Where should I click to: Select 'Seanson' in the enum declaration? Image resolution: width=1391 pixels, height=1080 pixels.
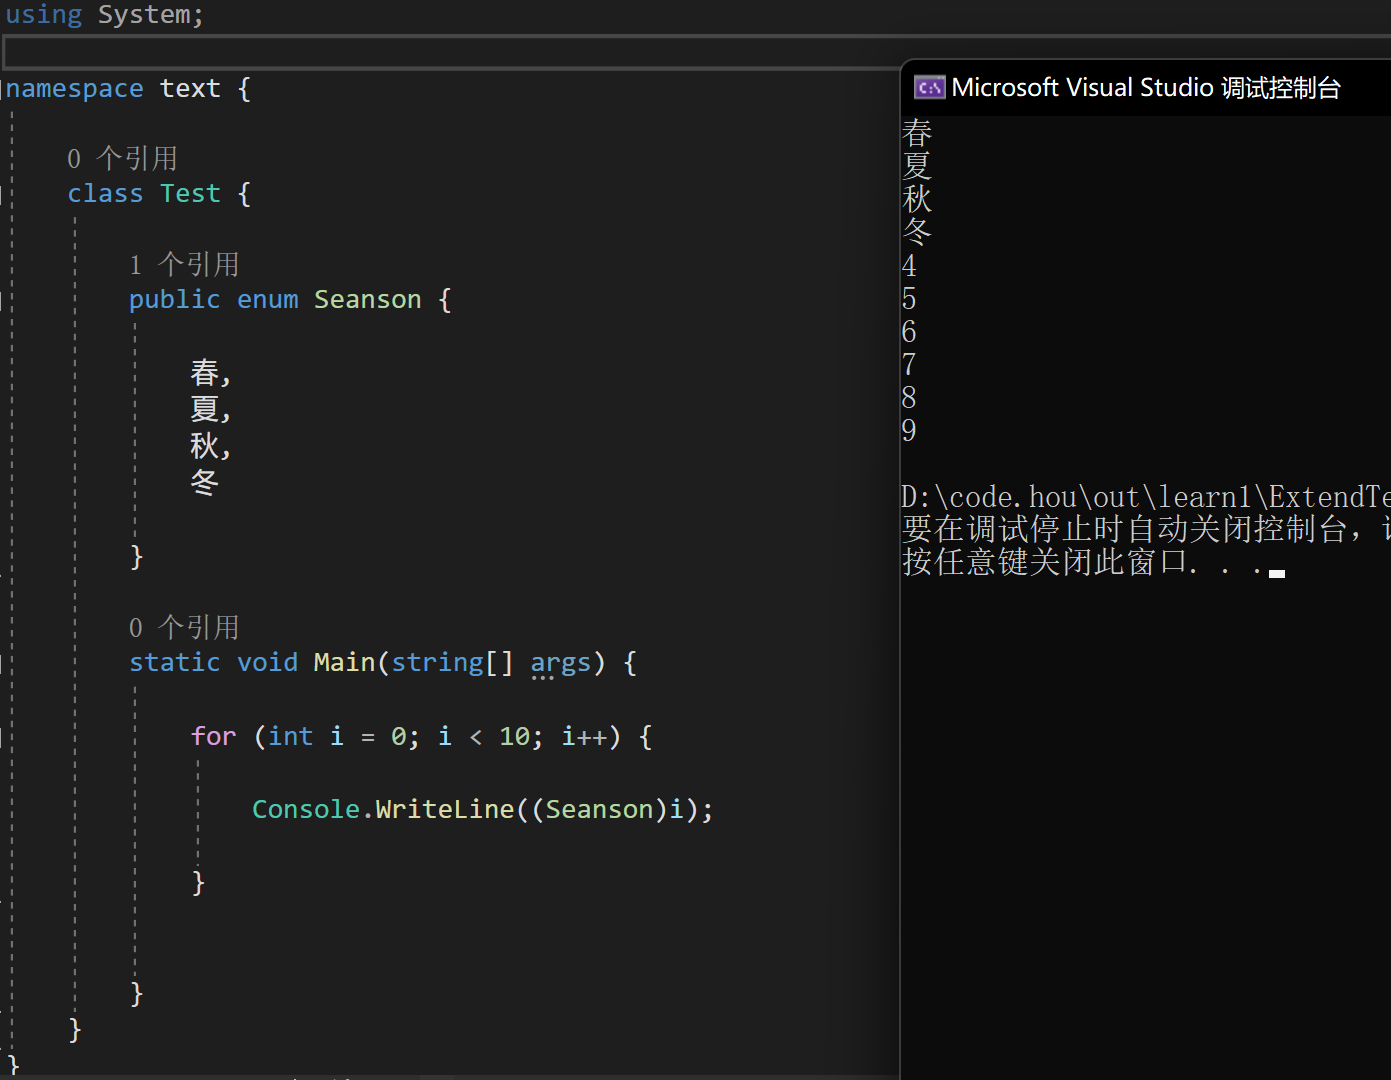[x=367, y=300]
